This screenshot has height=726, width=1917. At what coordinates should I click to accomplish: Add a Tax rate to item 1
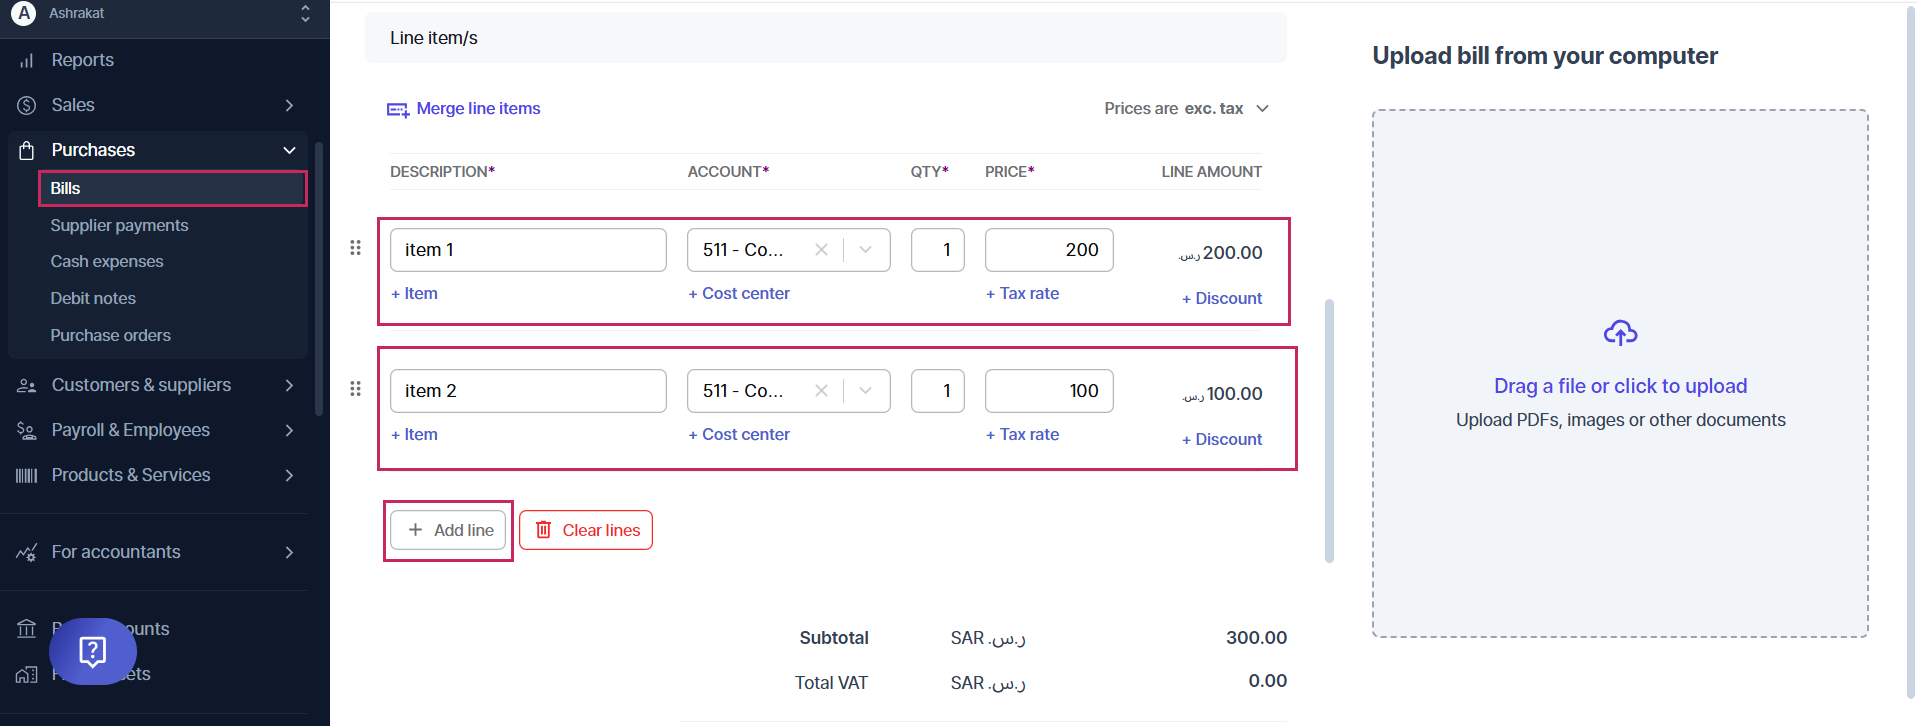(1022, 294)
